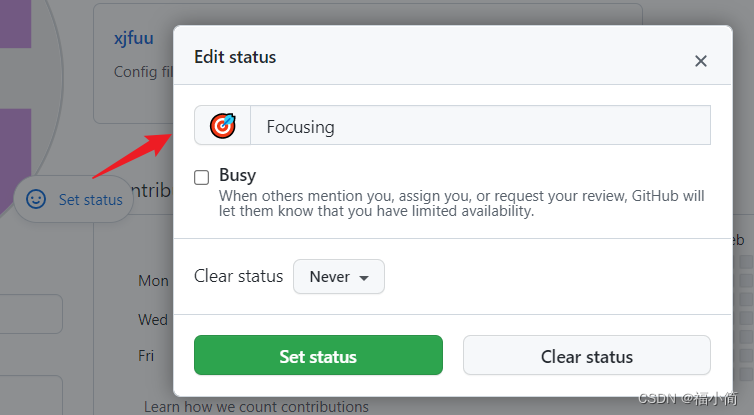The image size is (754, 415).
Task: Click the caret arrow beside Never
Action: [x=364, y=278]
